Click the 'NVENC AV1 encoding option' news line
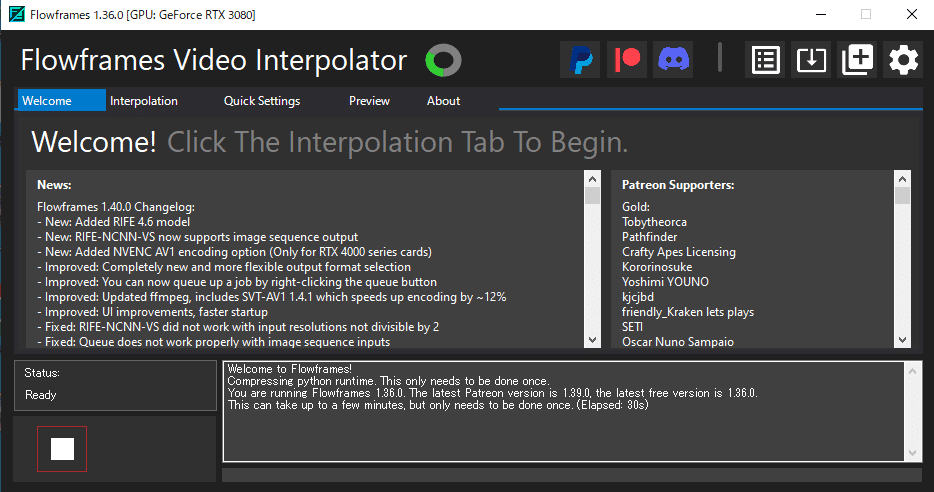The width and height of the screenshot is (934, 492). [234, 252]
